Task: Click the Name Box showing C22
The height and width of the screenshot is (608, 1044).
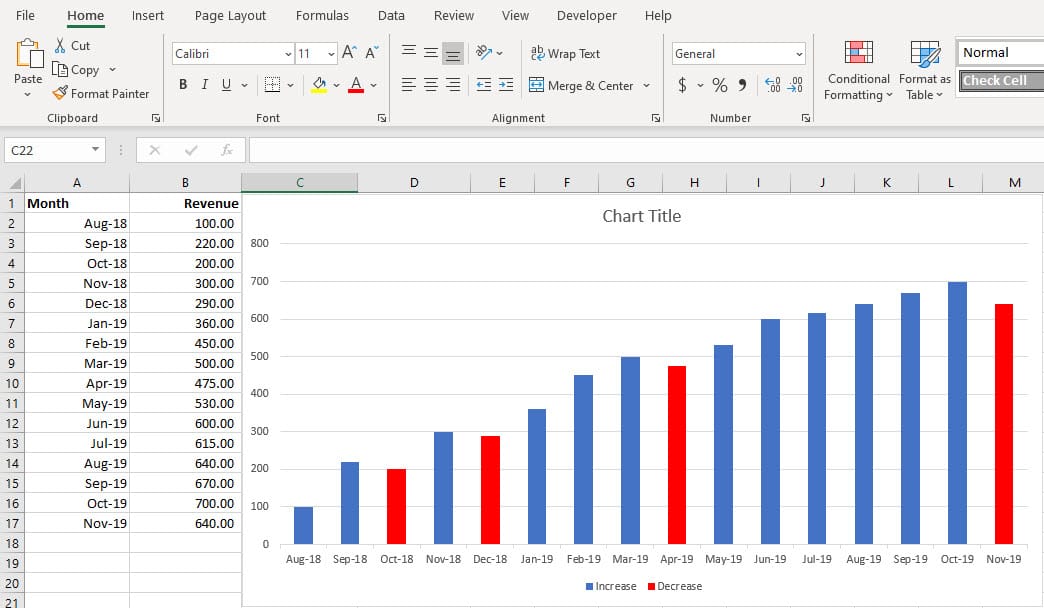Action: (x=47, y=150)
